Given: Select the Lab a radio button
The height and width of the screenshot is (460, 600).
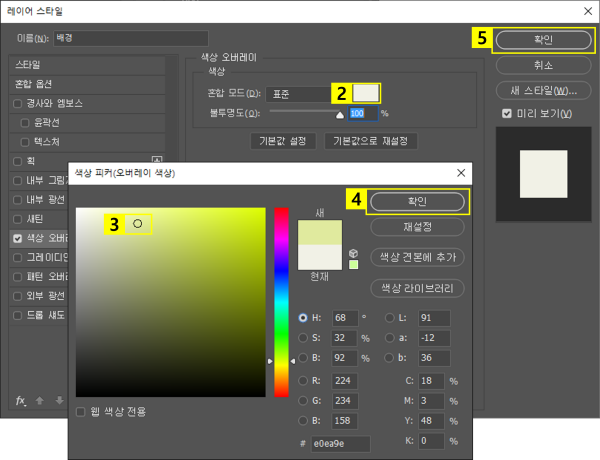Looking at the screenshot, I should (x=389, y=338).
